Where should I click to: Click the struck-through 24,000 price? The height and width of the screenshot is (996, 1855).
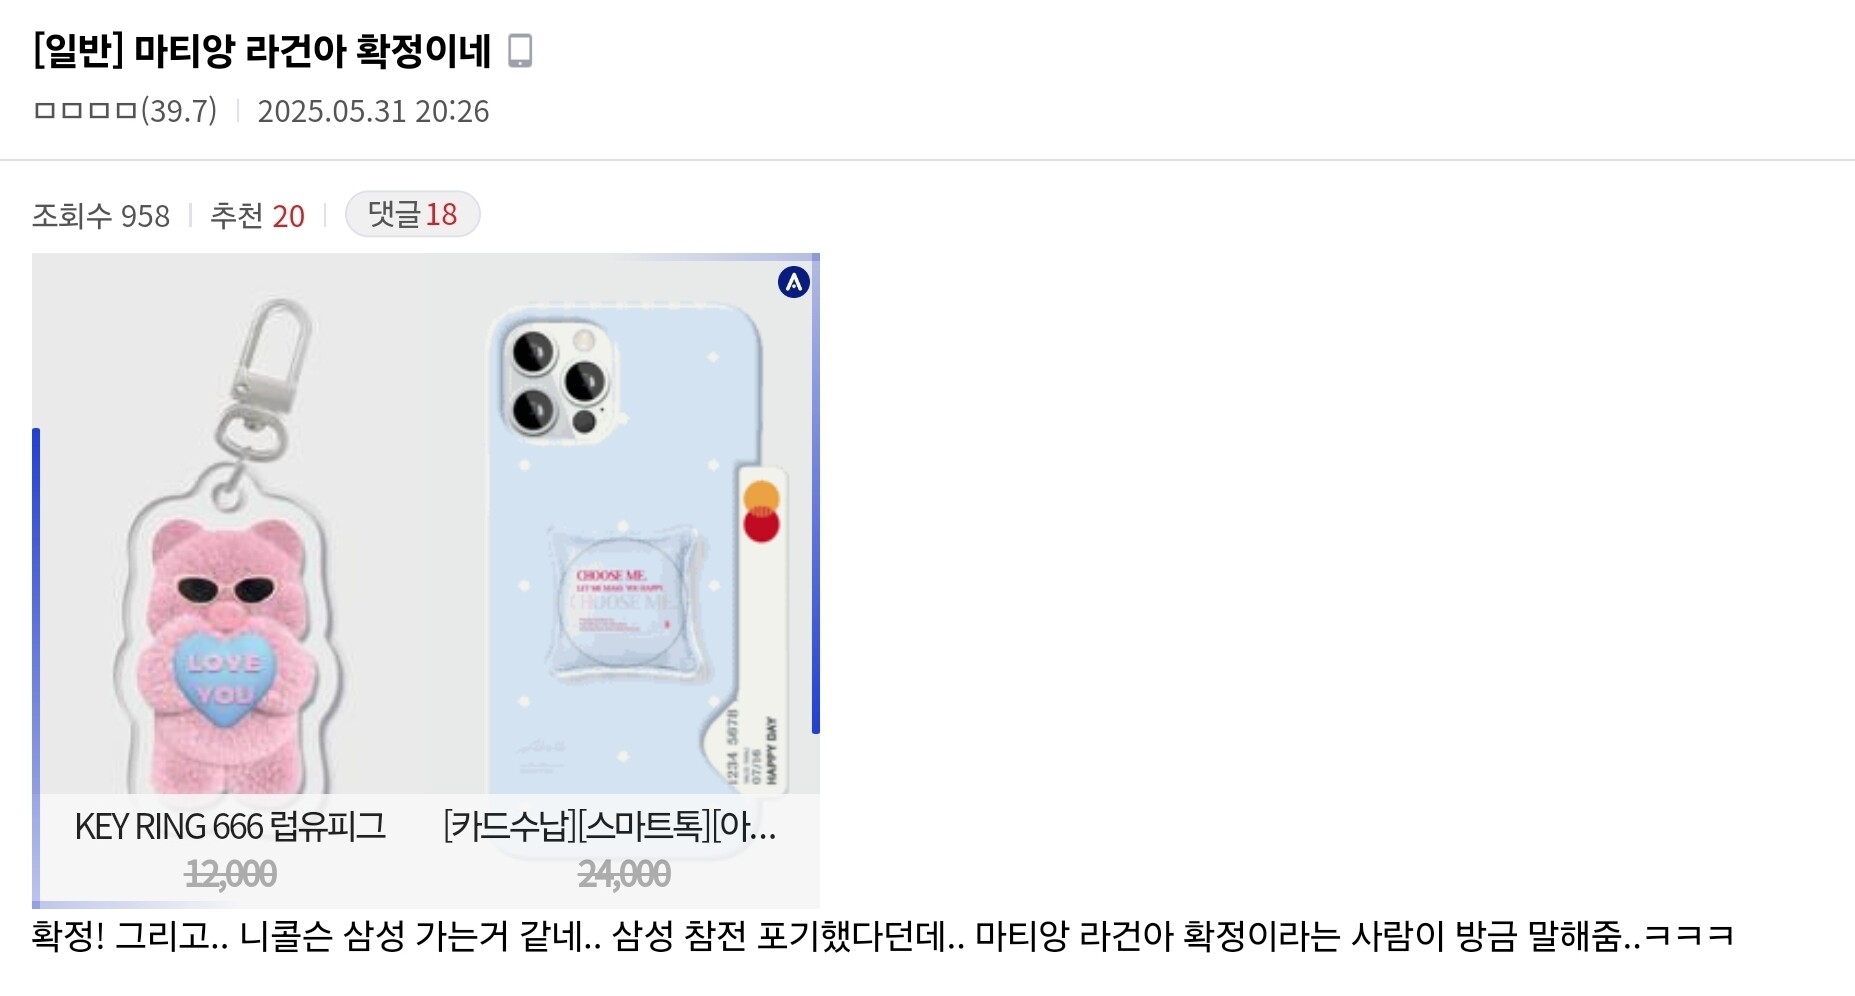coord(624,874)
